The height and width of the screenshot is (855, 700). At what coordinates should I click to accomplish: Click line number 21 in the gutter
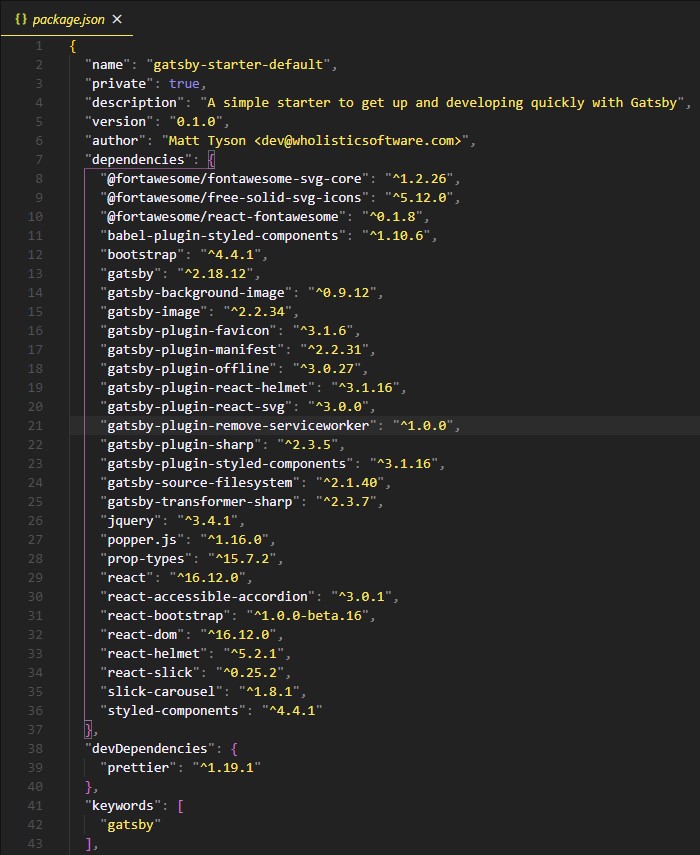36,425
